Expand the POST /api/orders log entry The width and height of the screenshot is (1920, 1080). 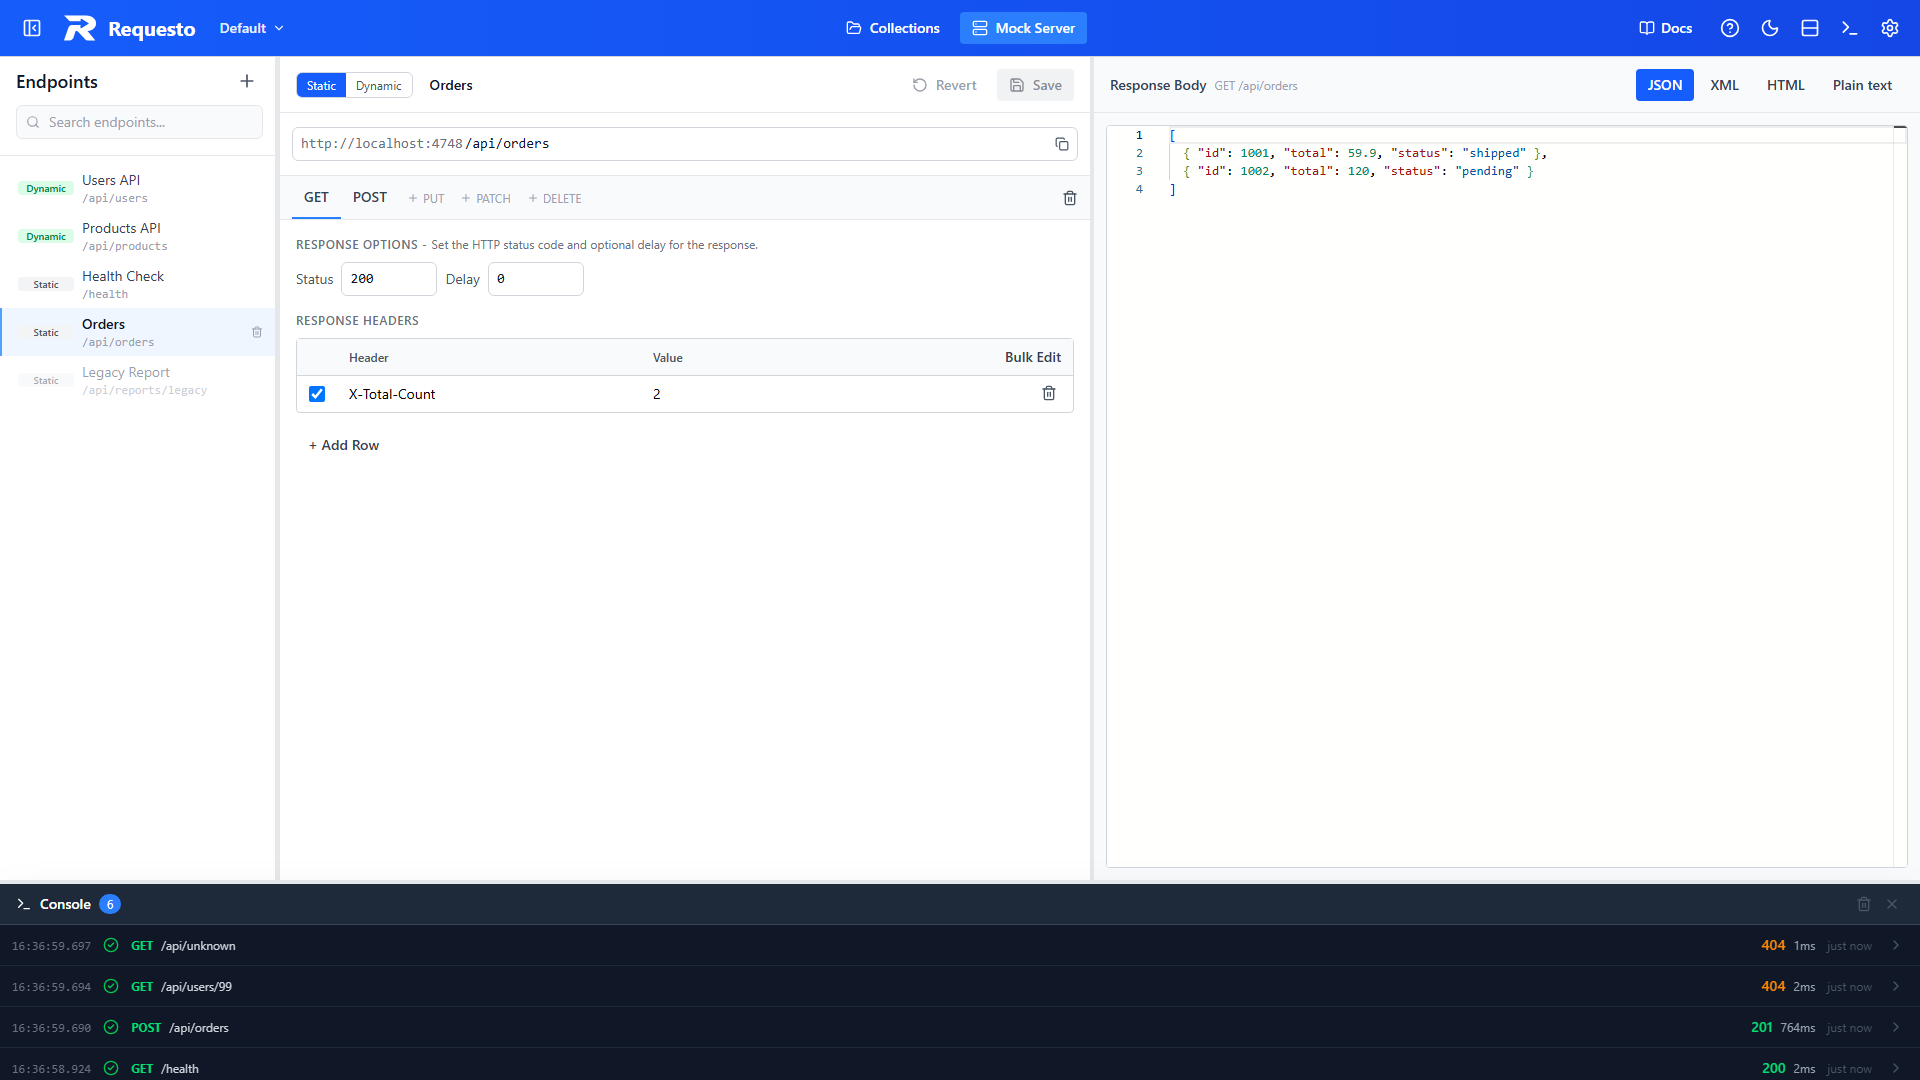(1896, 1027)
